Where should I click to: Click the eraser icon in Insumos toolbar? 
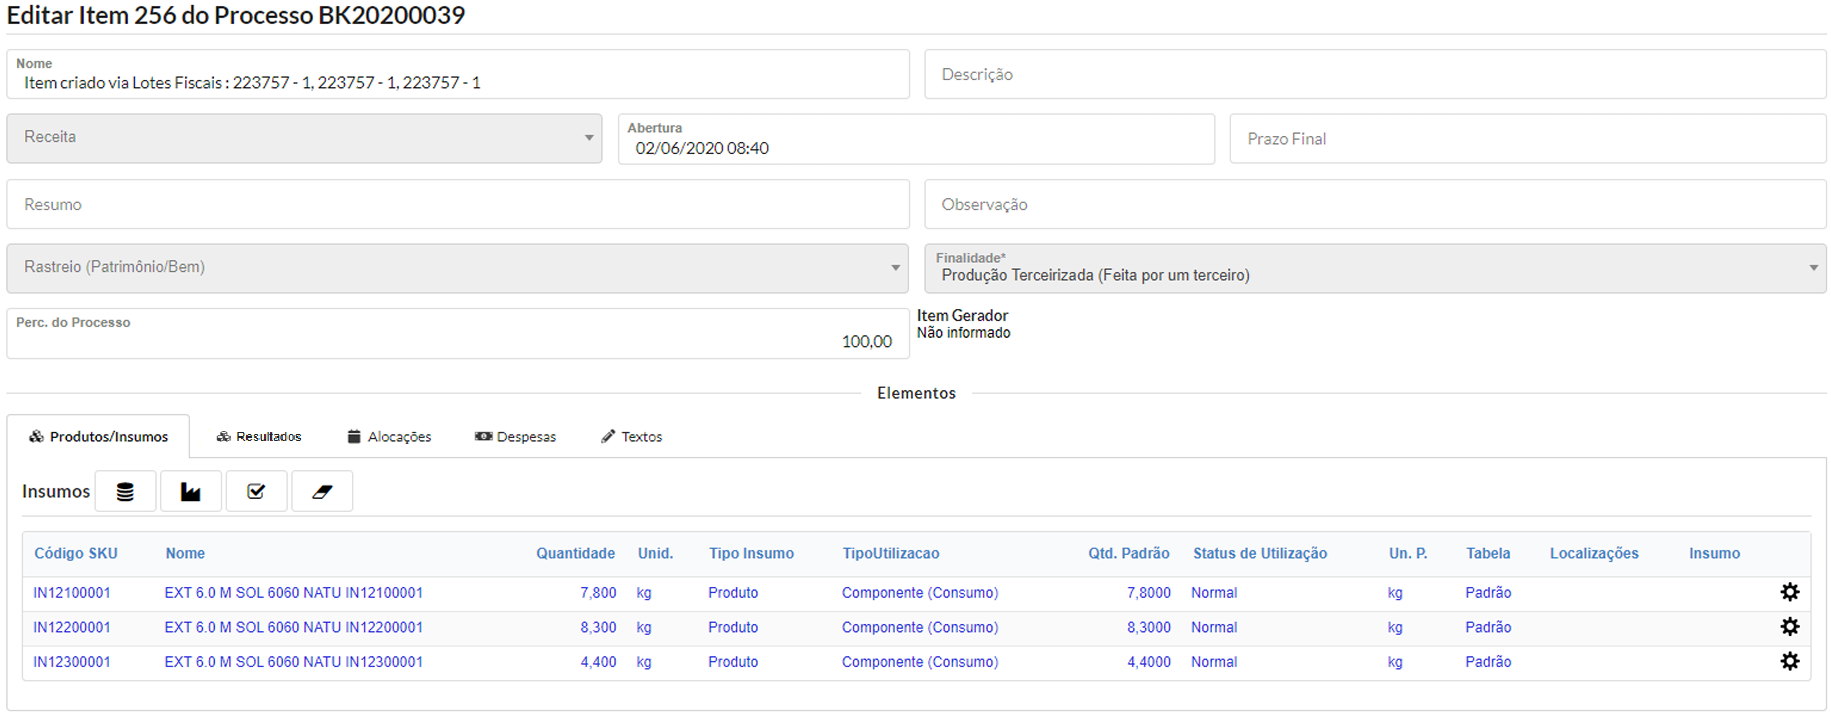(322, 492)
